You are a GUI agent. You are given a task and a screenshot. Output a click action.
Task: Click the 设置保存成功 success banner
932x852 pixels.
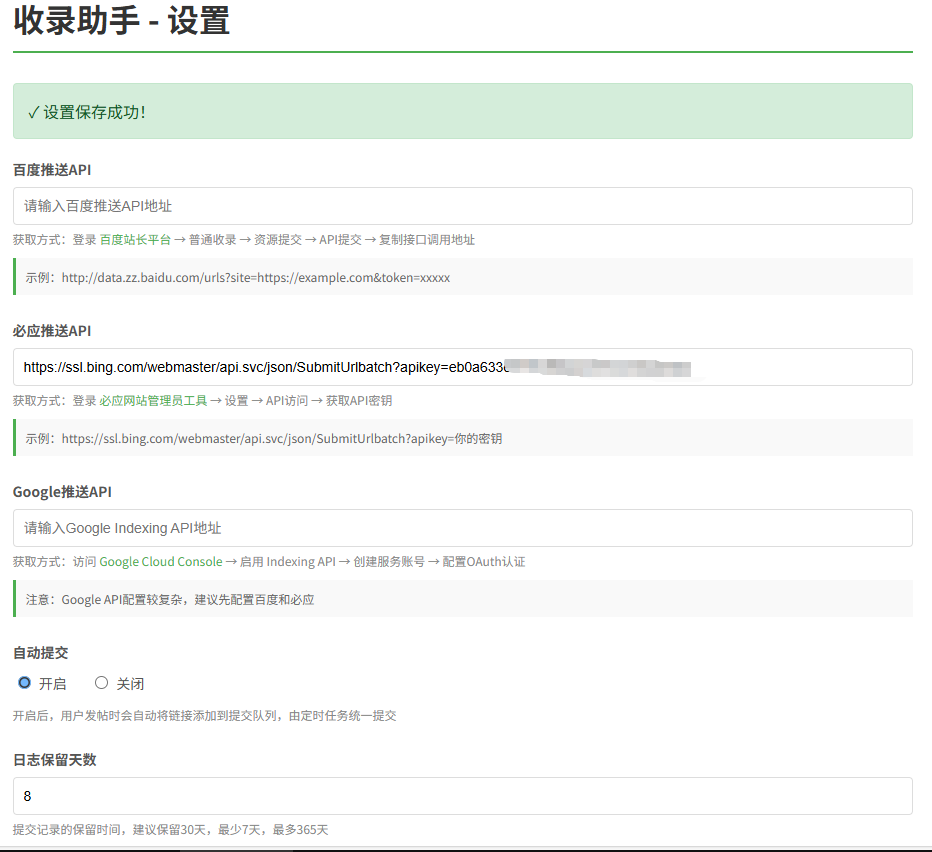(x=462, y=111)
